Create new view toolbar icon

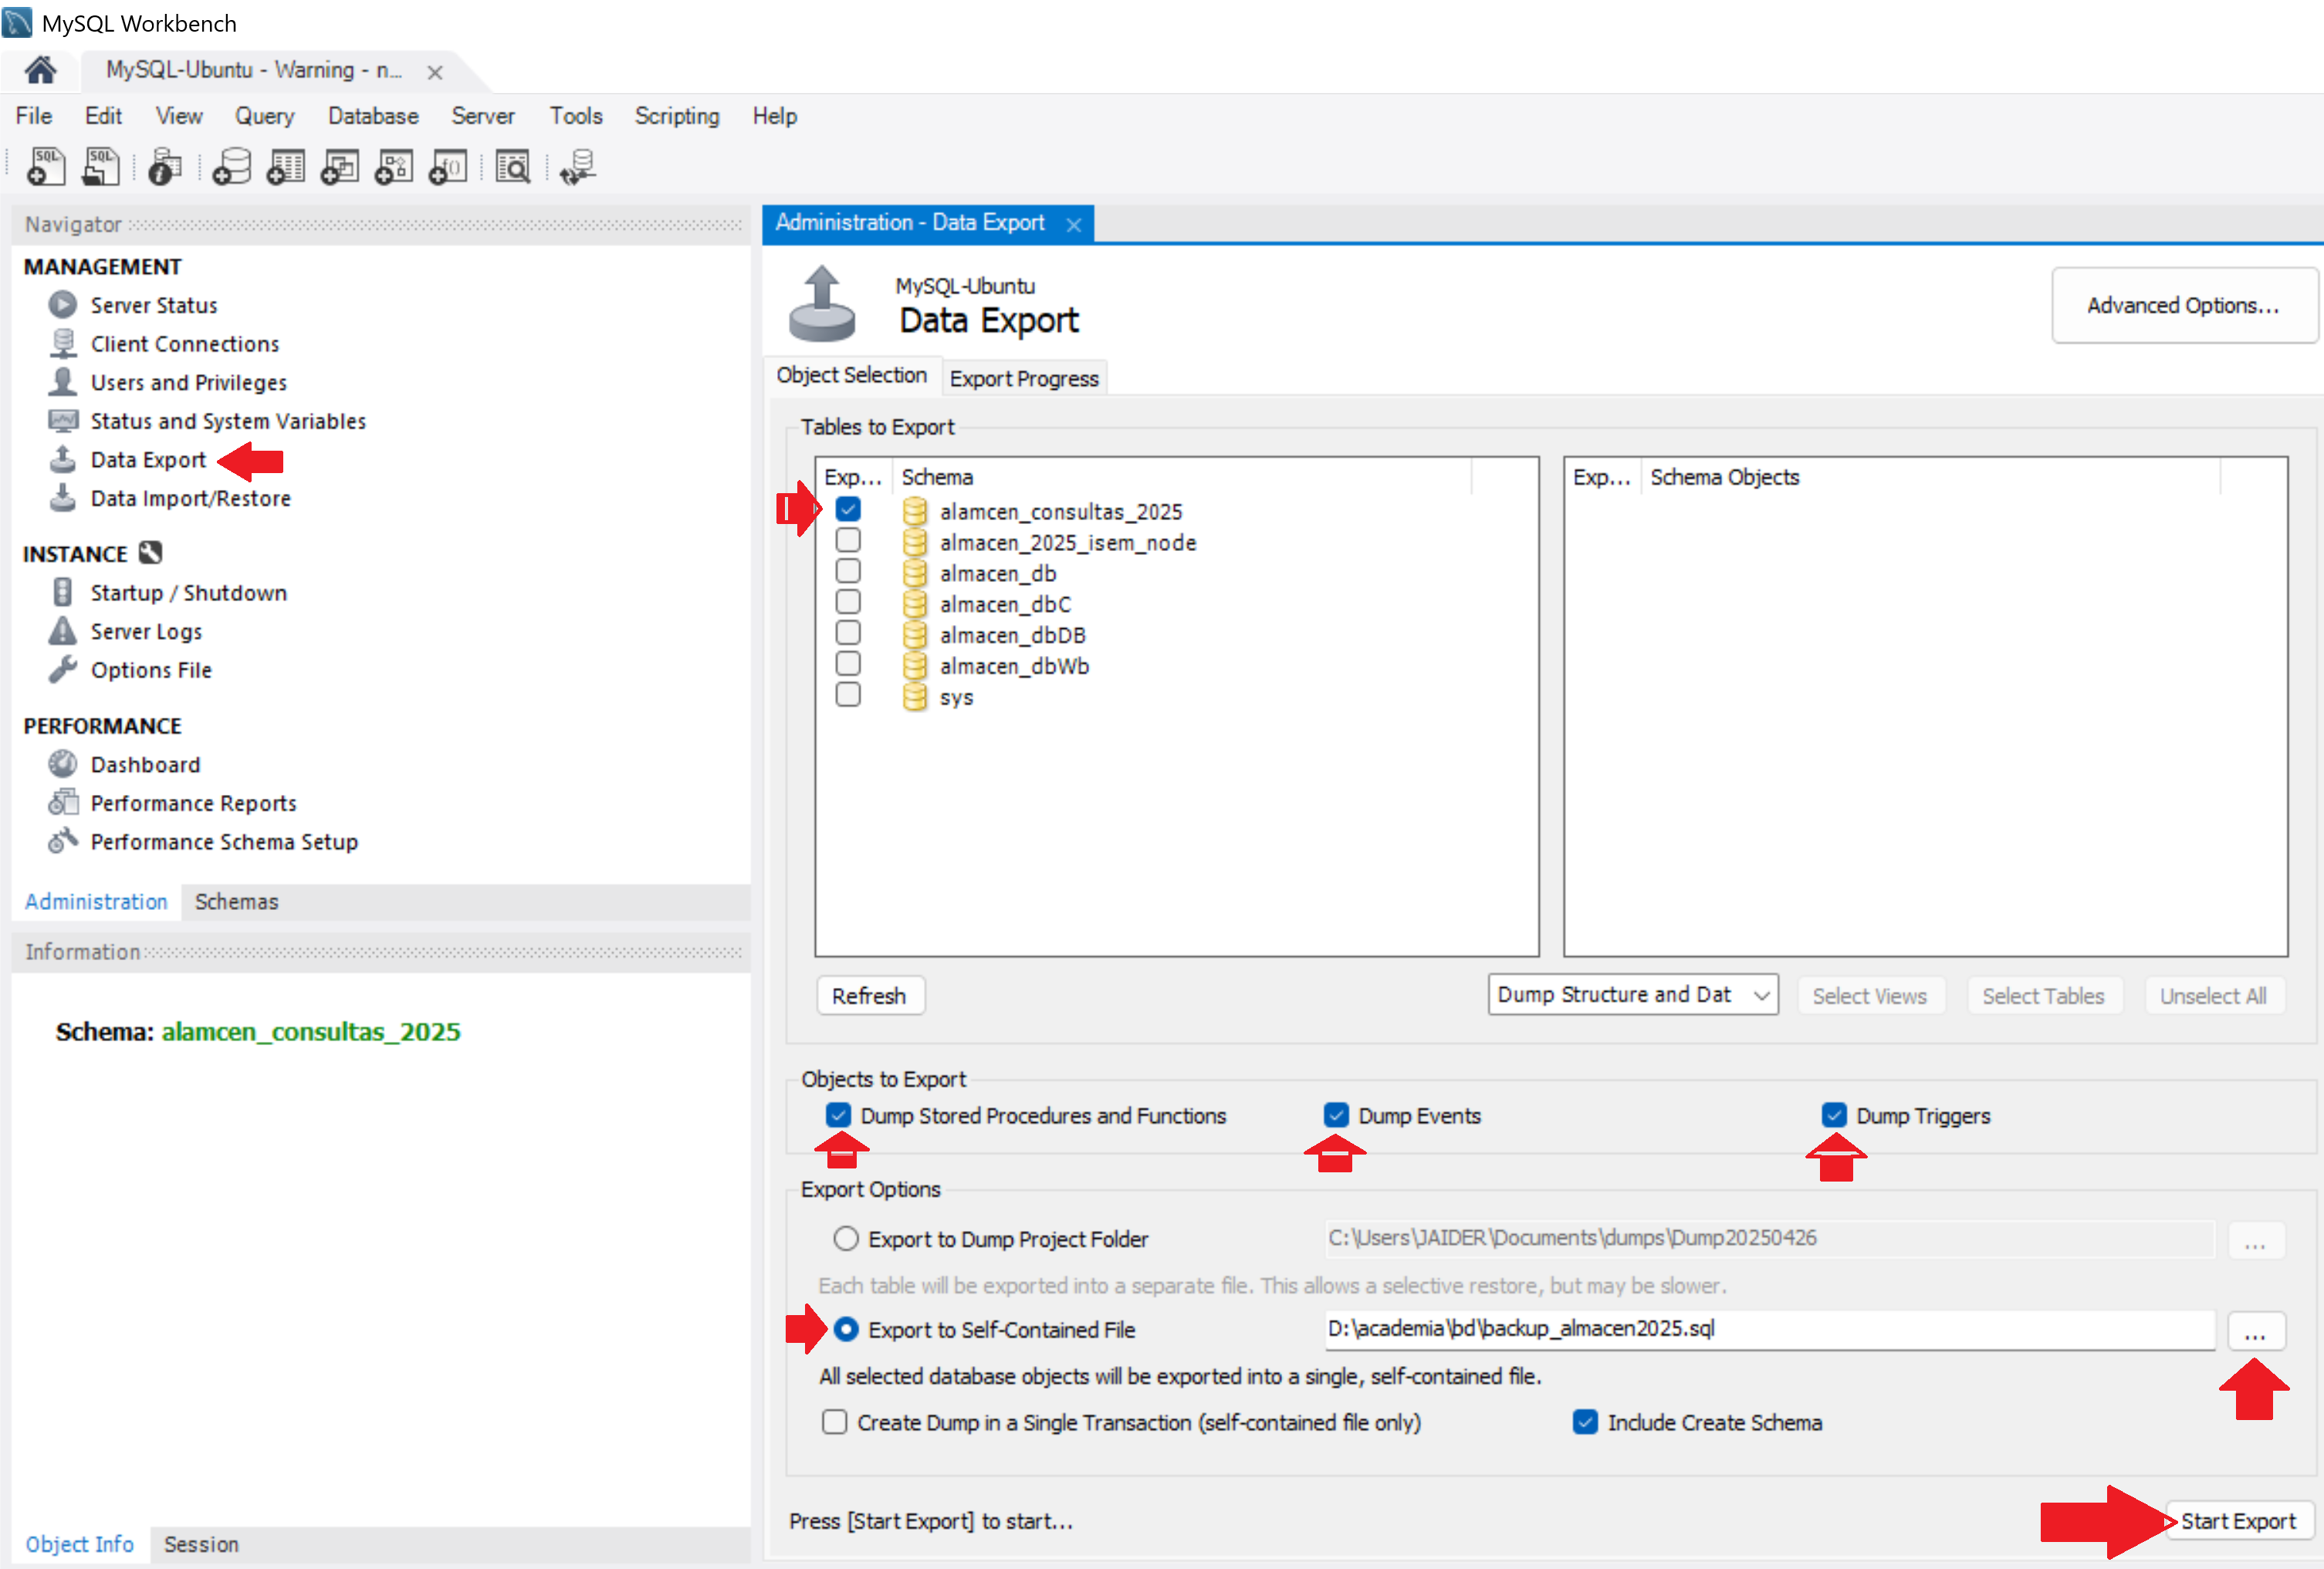coord(340,167)
